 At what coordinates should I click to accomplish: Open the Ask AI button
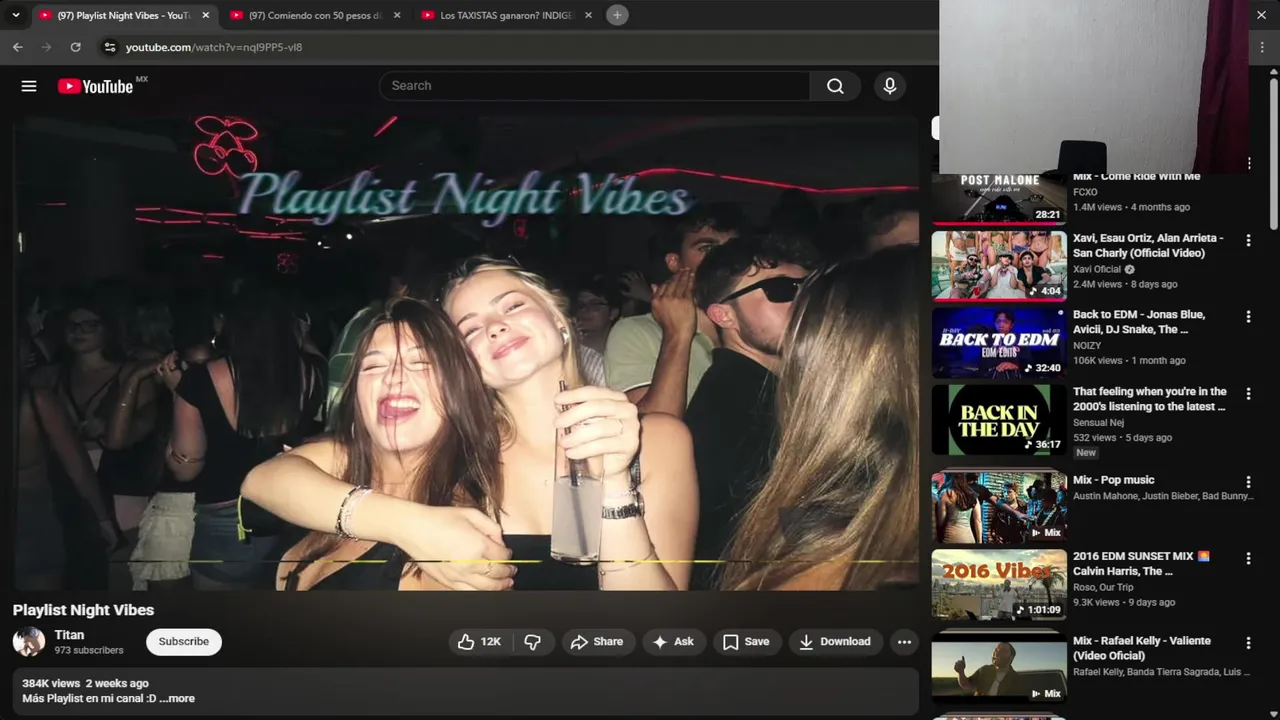(x=674, y=642)
